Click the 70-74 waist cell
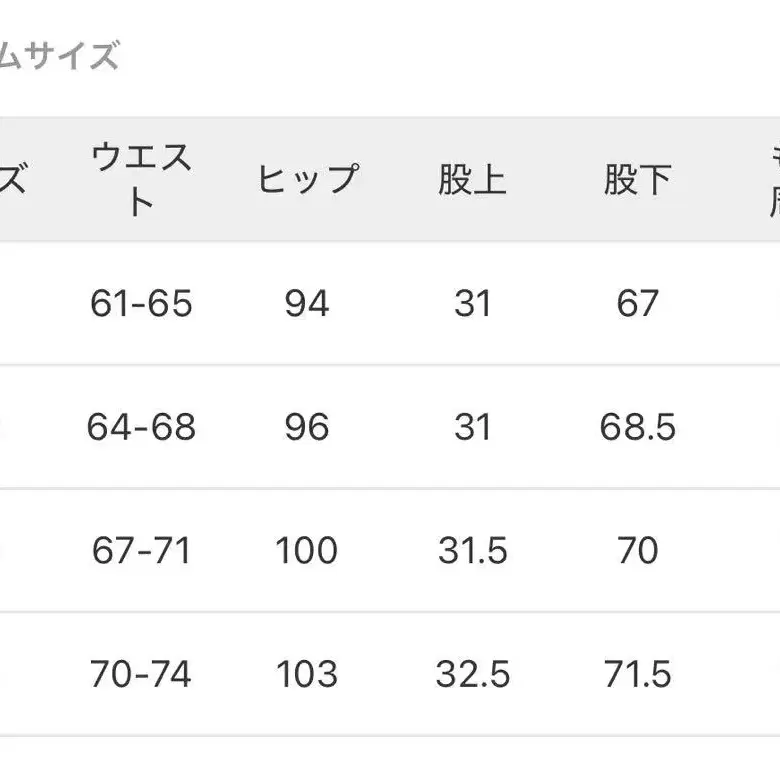 [x=141, y=675]
